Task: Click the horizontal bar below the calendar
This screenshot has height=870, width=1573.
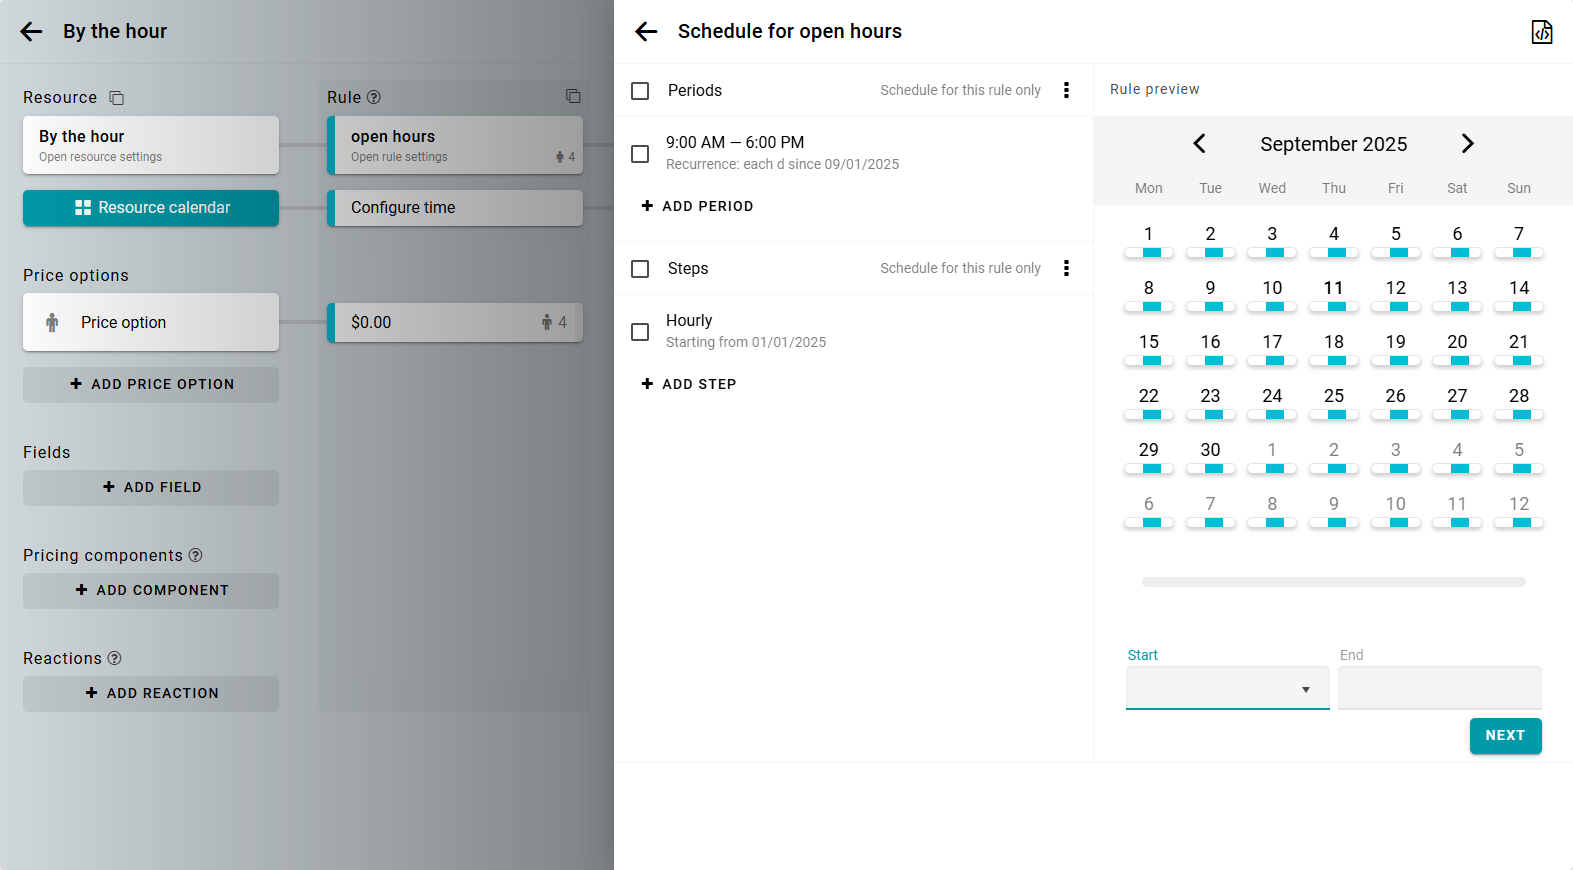Action: pyautogui.click(x=1333, y=582)
